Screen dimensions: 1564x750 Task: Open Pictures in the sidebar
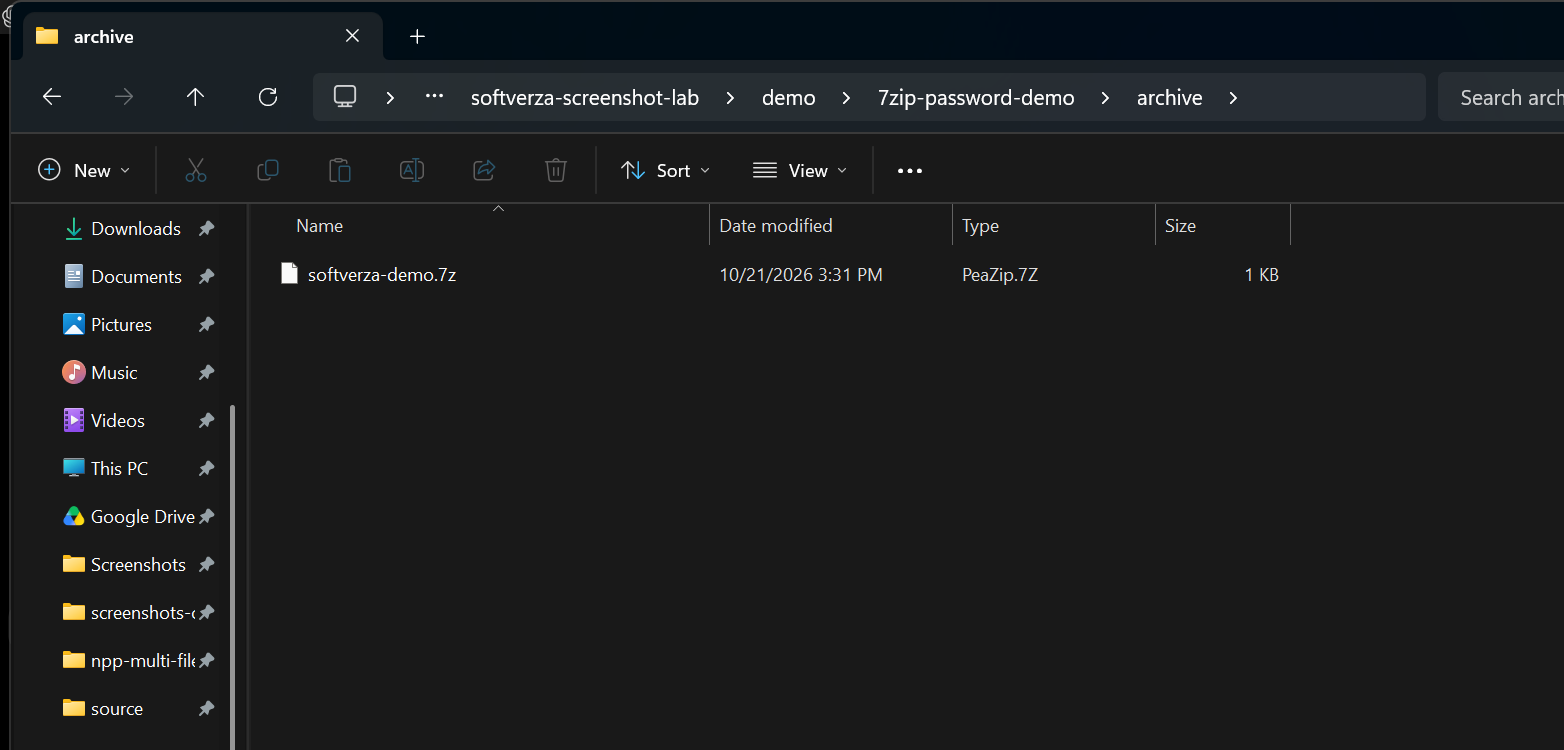pyautogui.click(x=121, y=325)
